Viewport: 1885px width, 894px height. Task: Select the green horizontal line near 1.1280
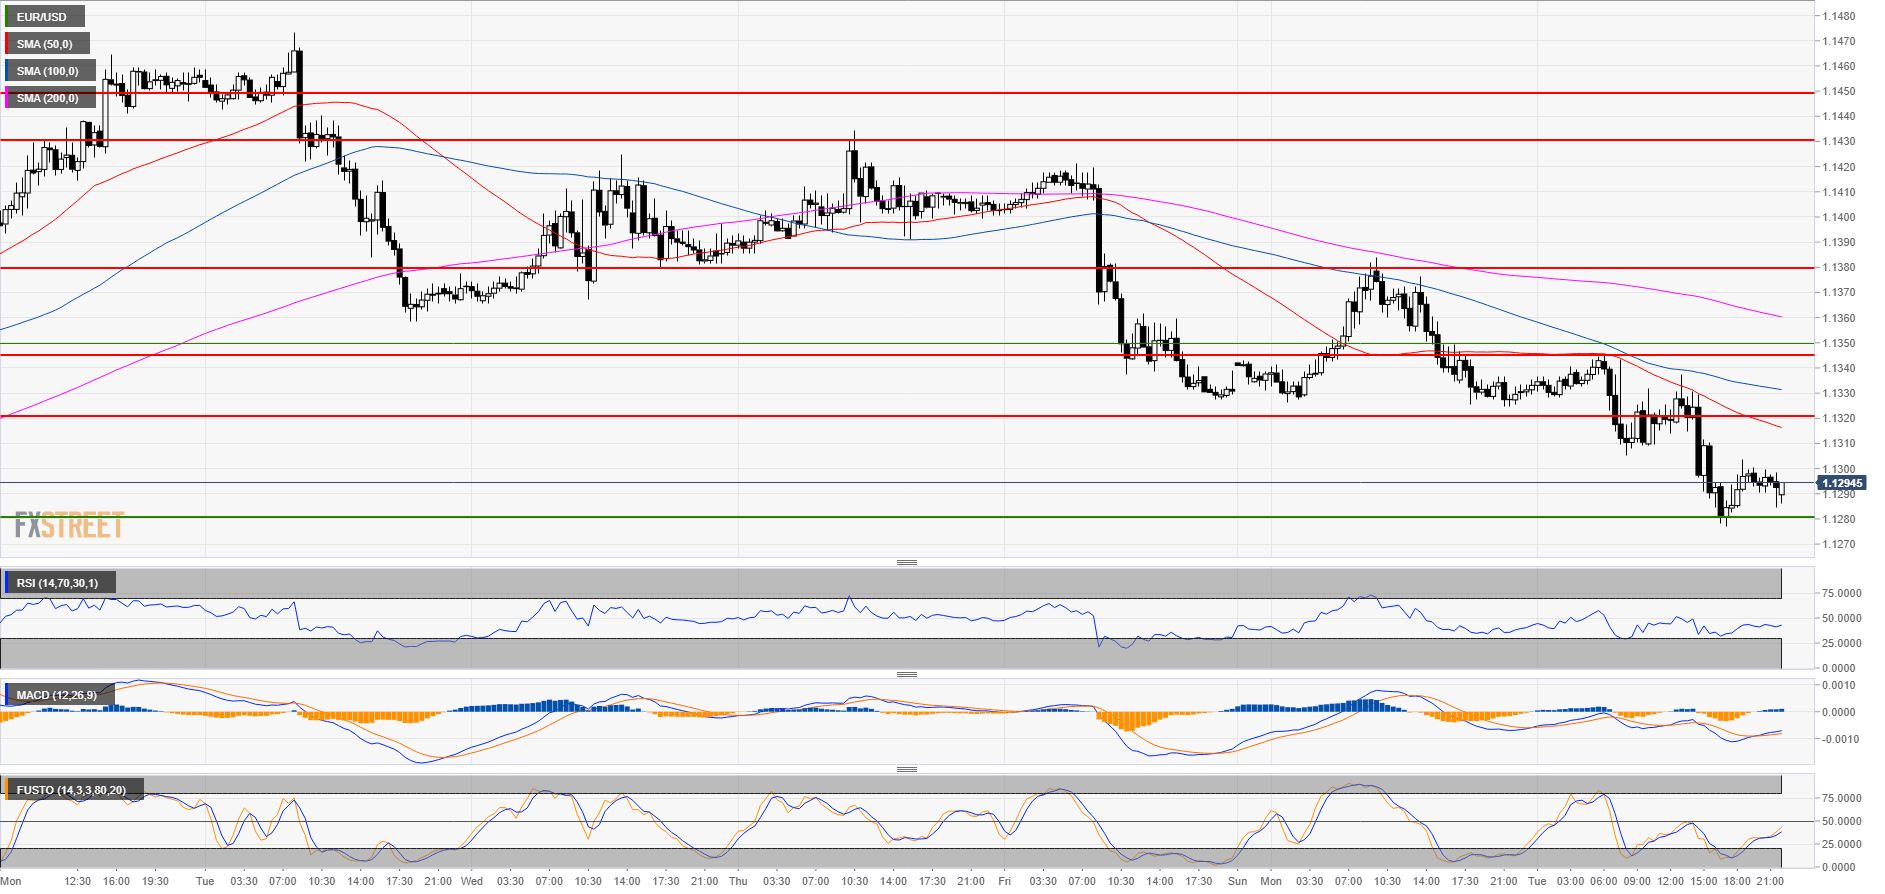900,517
